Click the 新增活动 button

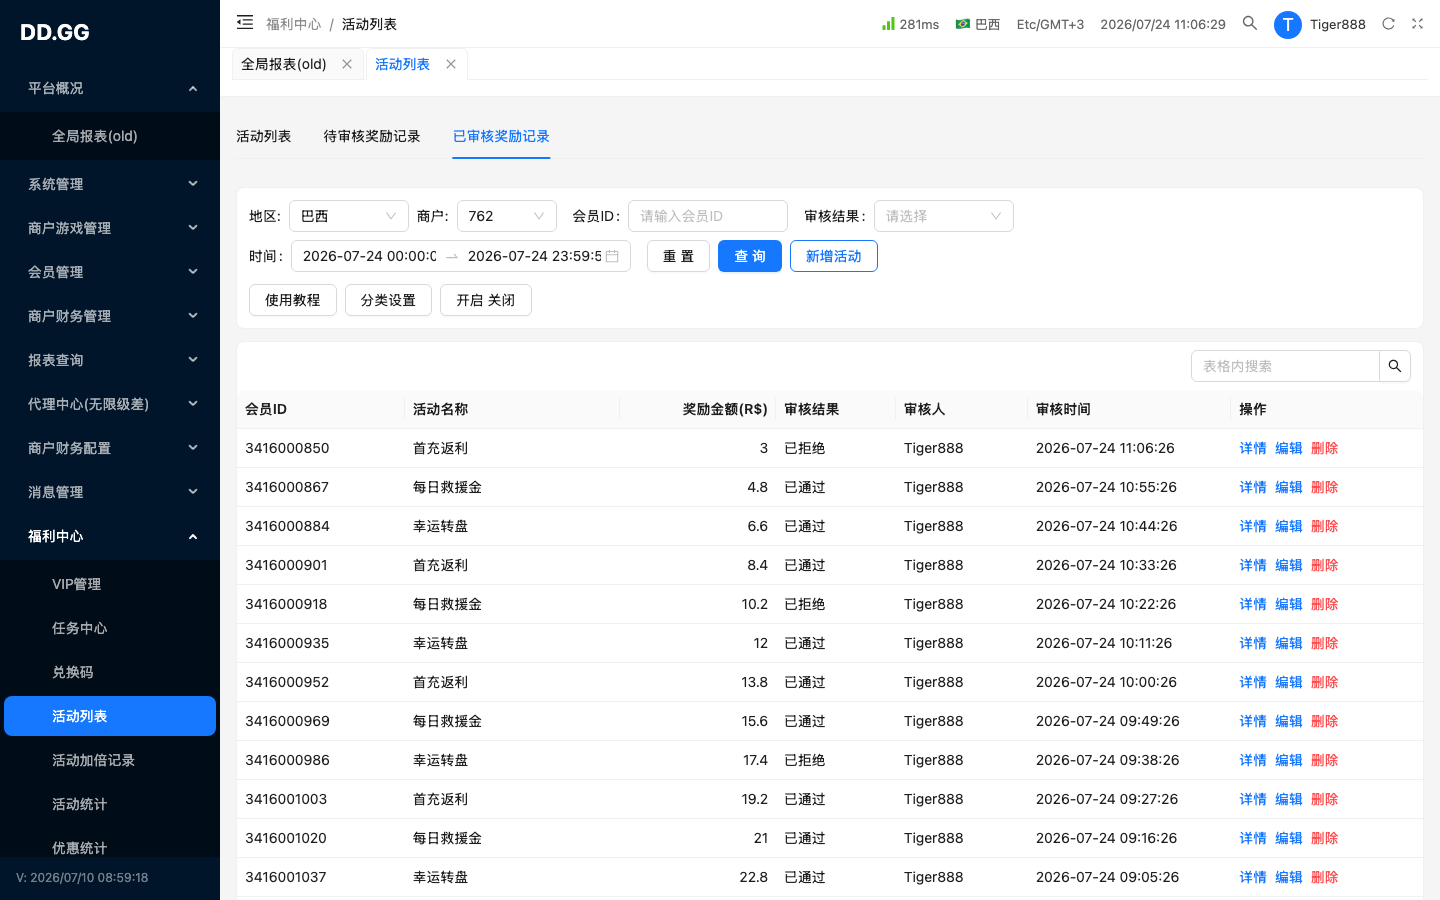(834, 256)
